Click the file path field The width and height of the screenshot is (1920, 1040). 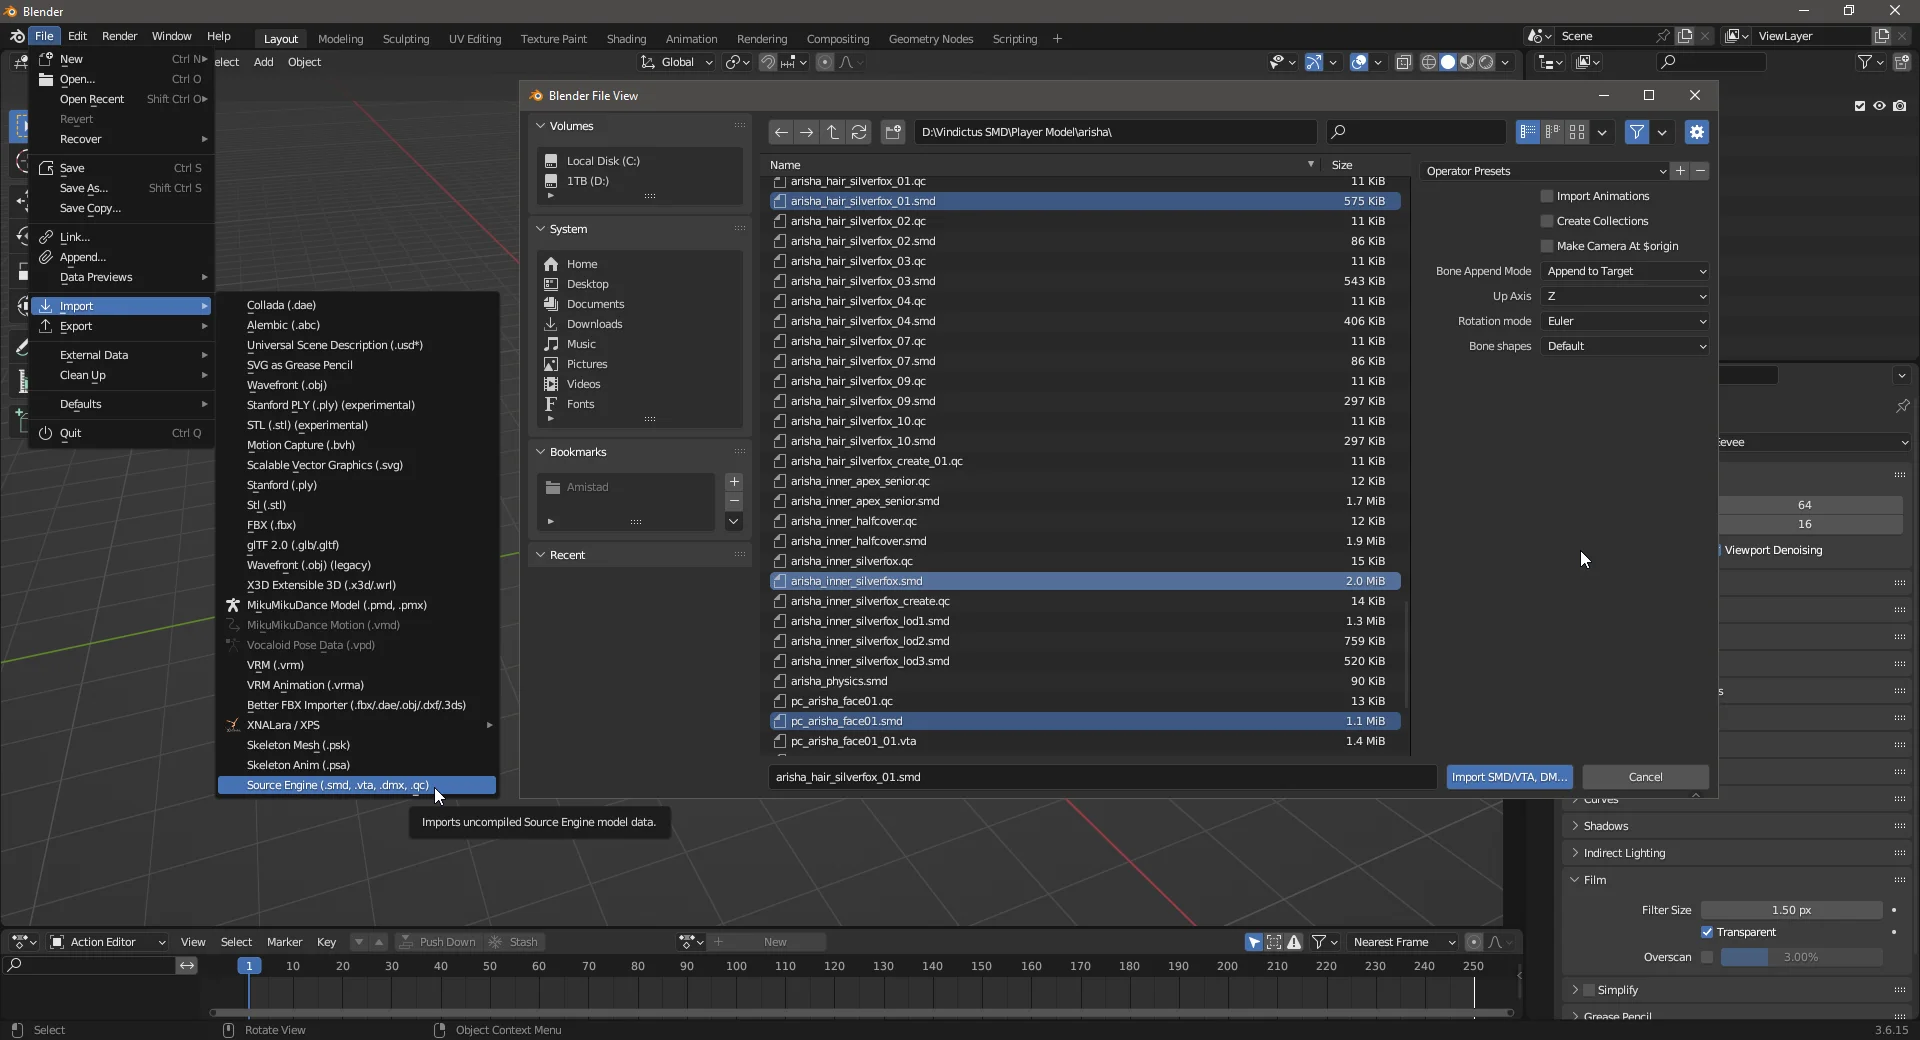click(1114, 132)
